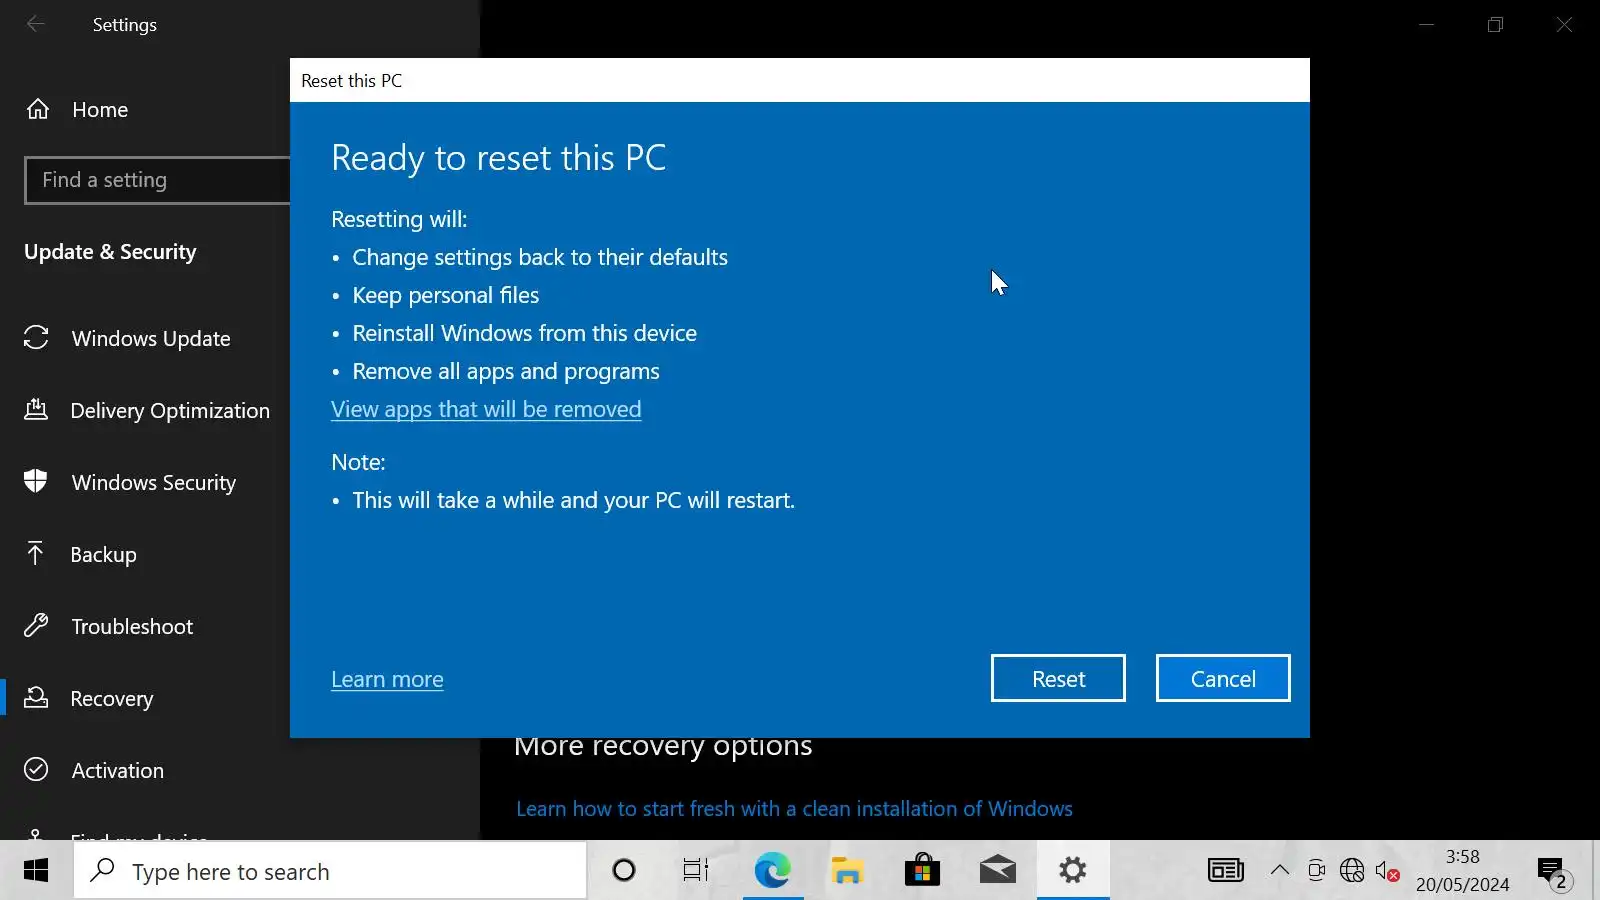The height and width of the screenshot is (900, 1600).
Task: Restore down the Settings window
Action: click(x=1496, y=24)
